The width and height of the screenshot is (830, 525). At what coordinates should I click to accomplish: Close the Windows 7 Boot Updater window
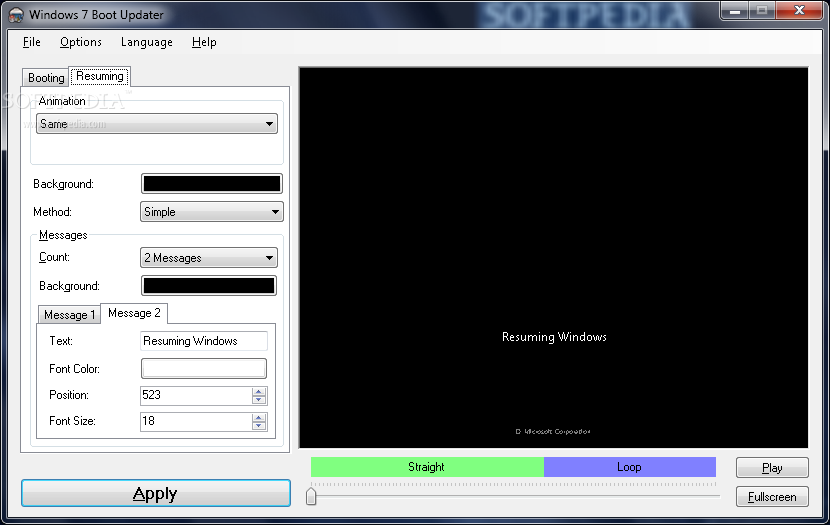point(799,11)
